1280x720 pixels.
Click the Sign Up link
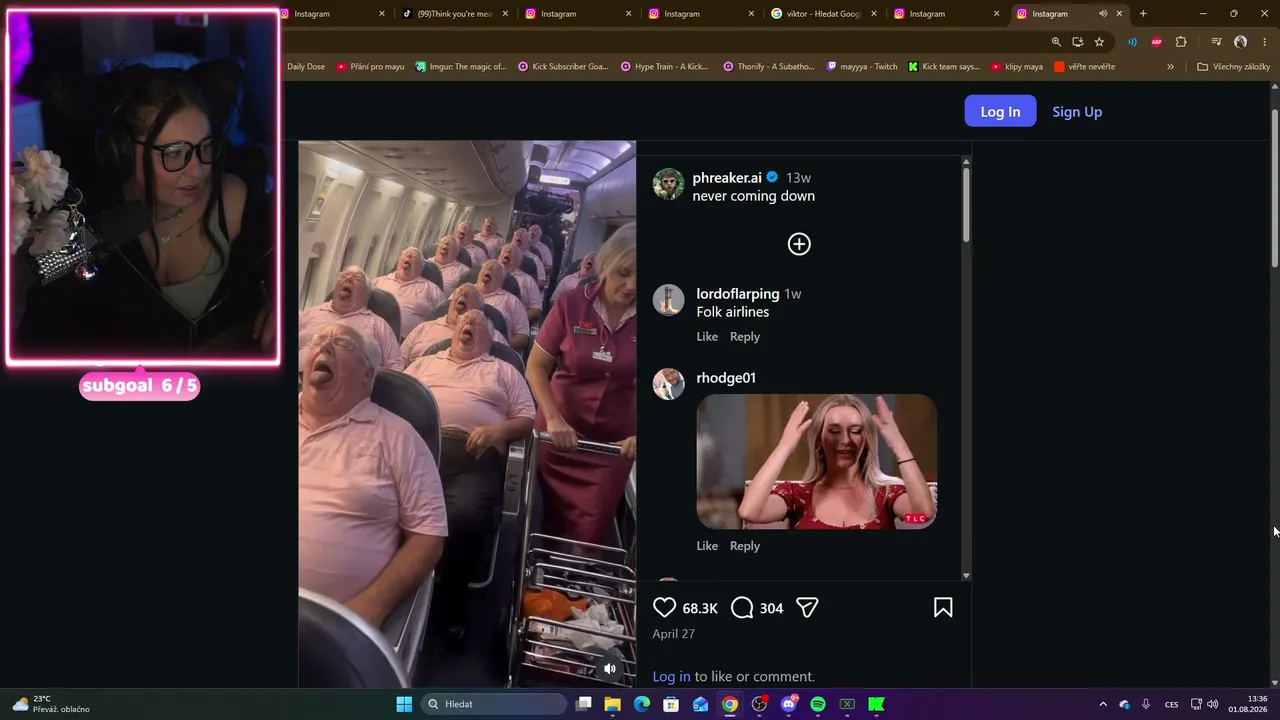click(x=1077, y=111)
